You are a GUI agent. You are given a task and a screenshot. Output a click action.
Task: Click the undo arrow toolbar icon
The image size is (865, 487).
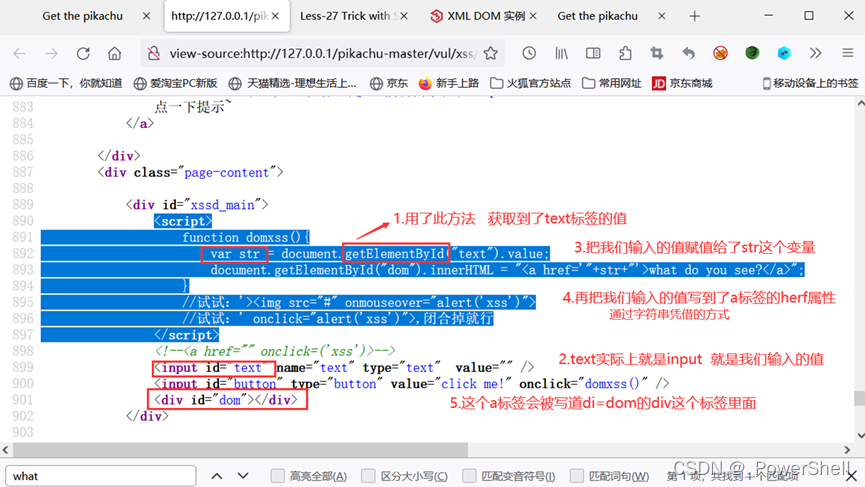pos(688,53)
